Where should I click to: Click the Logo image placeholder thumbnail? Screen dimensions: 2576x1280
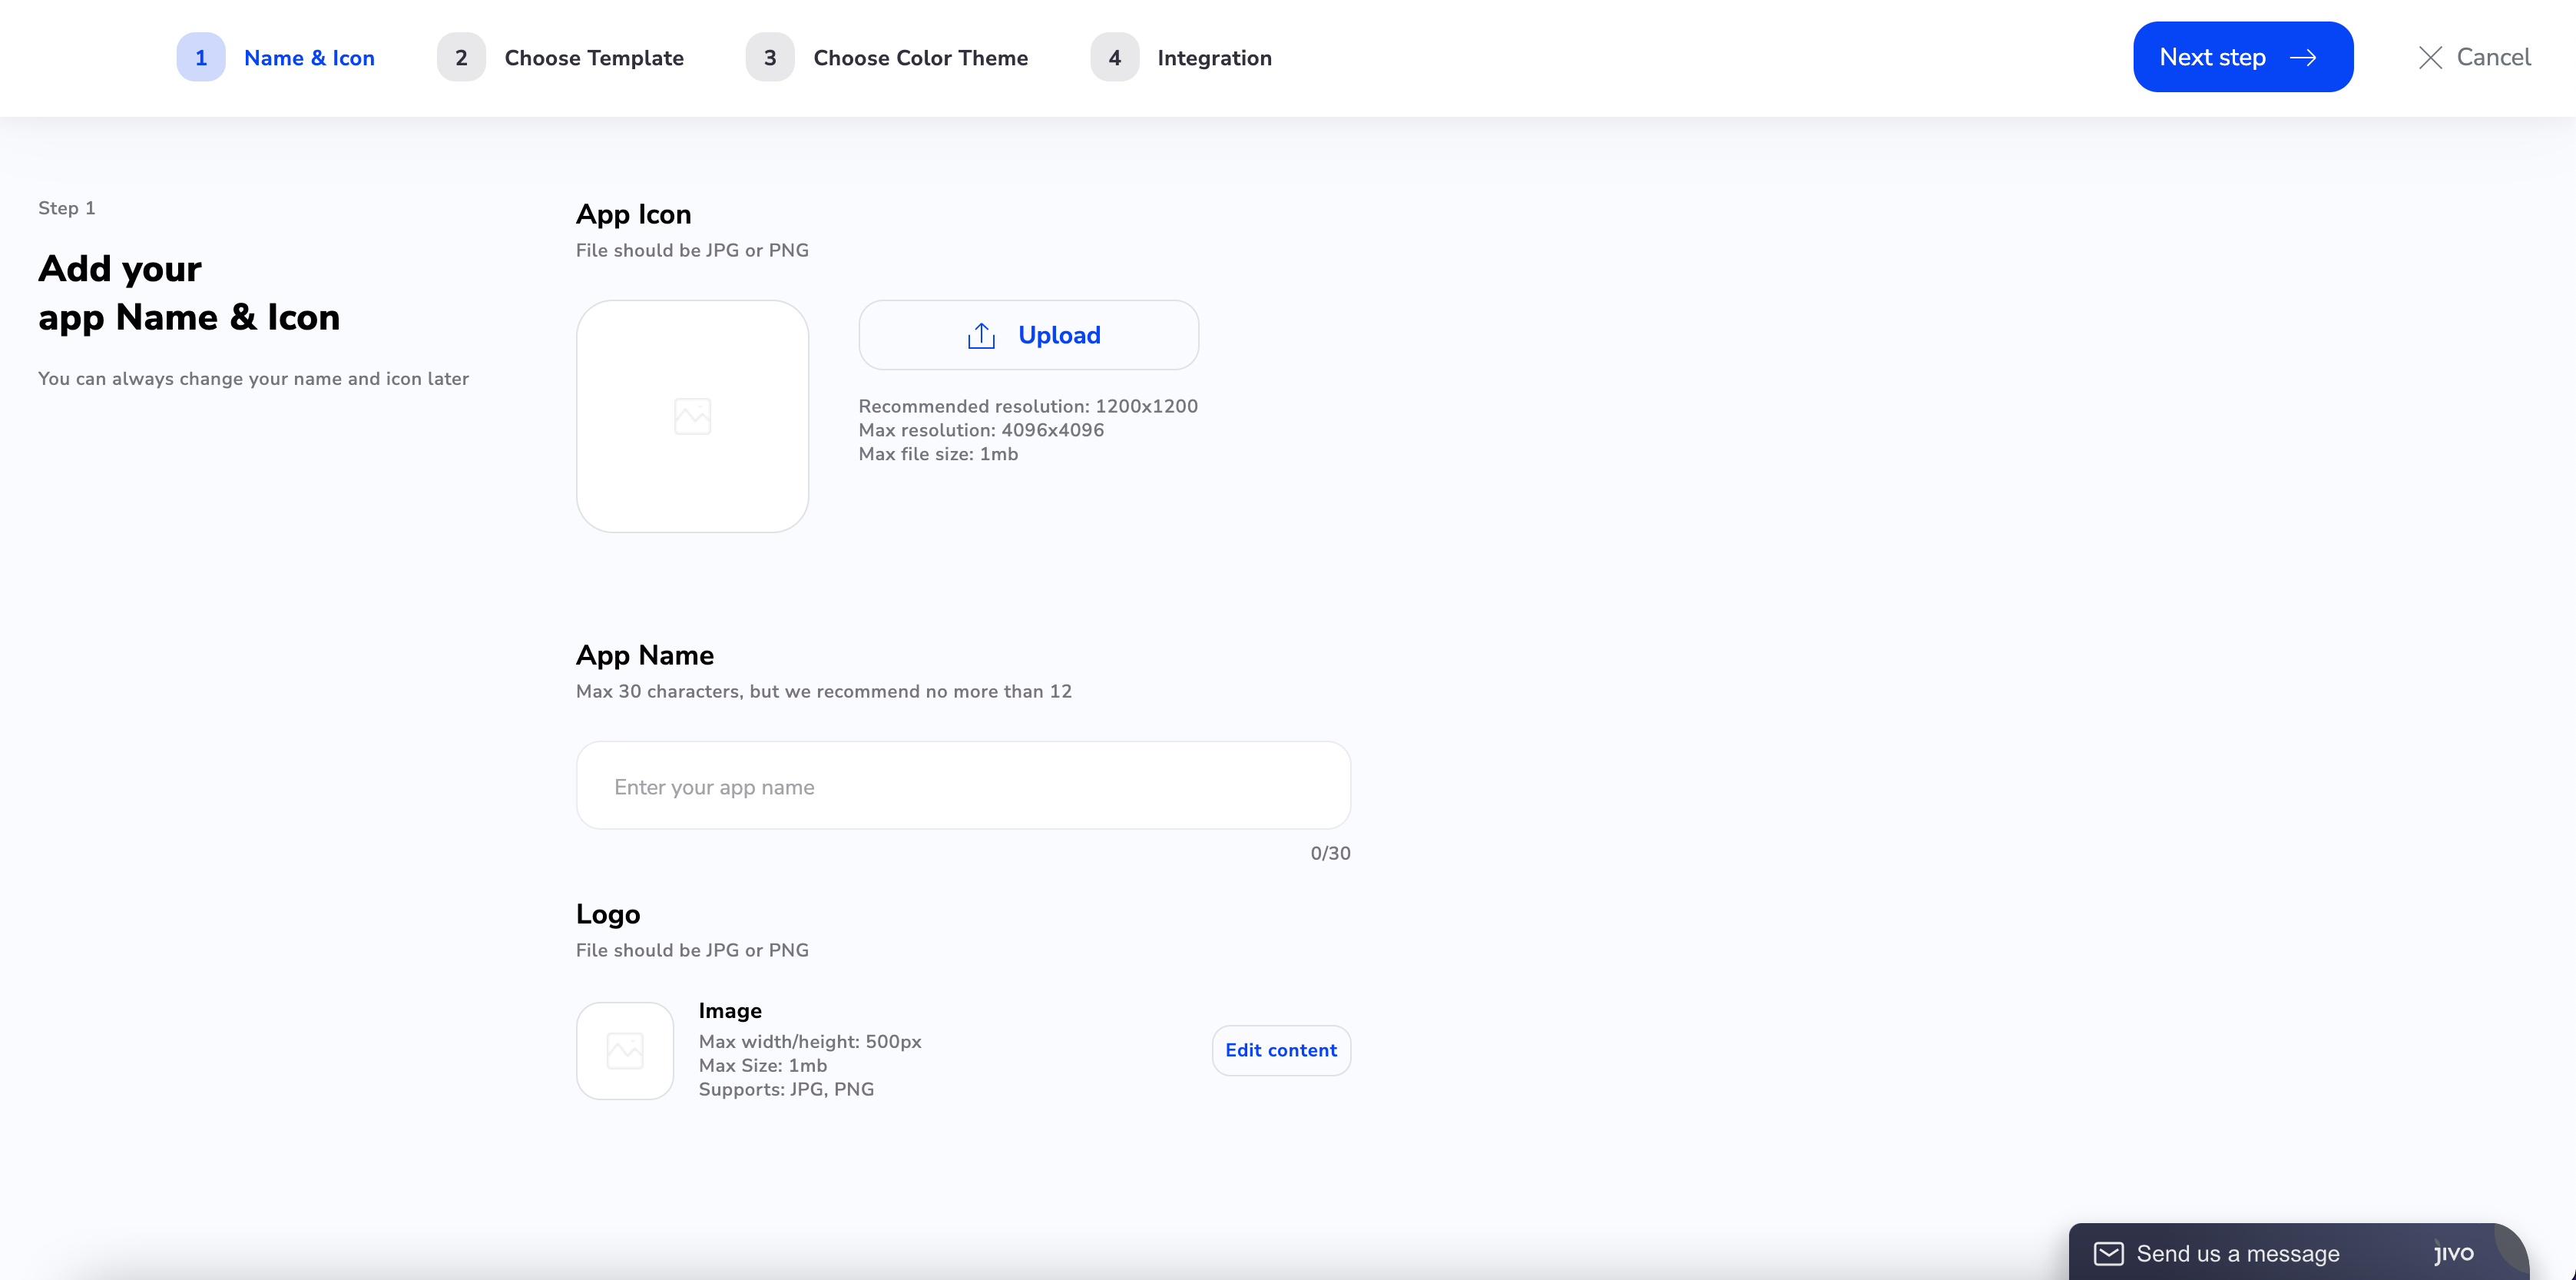click(x=625, y=1050)
